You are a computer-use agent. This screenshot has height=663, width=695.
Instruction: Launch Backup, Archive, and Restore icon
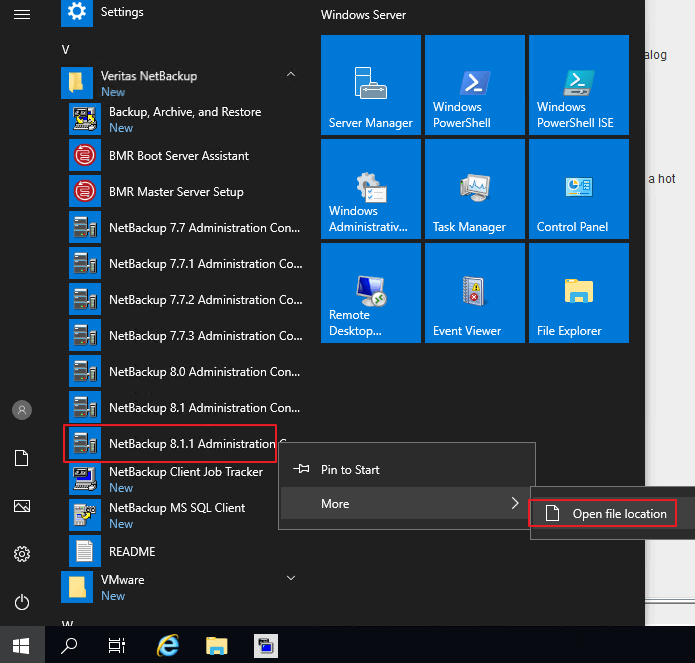tap(85, 119)
